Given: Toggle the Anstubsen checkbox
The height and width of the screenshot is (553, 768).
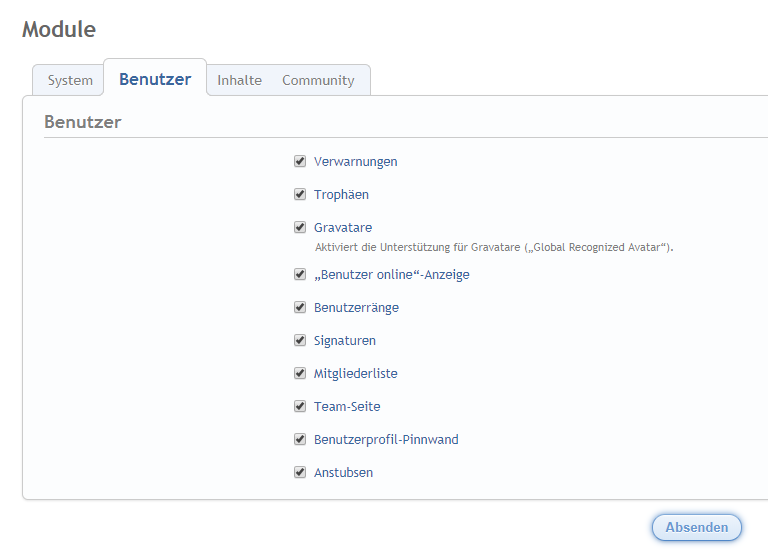Looking at the screenshot, I should 300,472.
